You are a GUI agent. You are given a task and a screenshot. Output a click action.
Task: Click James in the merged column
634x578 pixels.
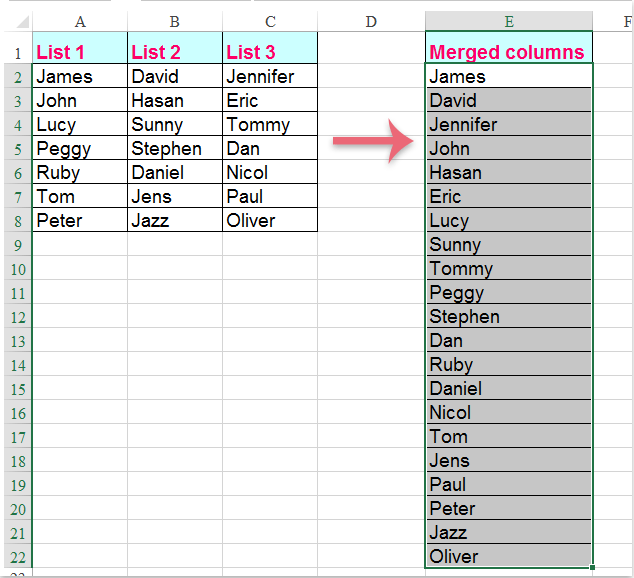(509, 77)
